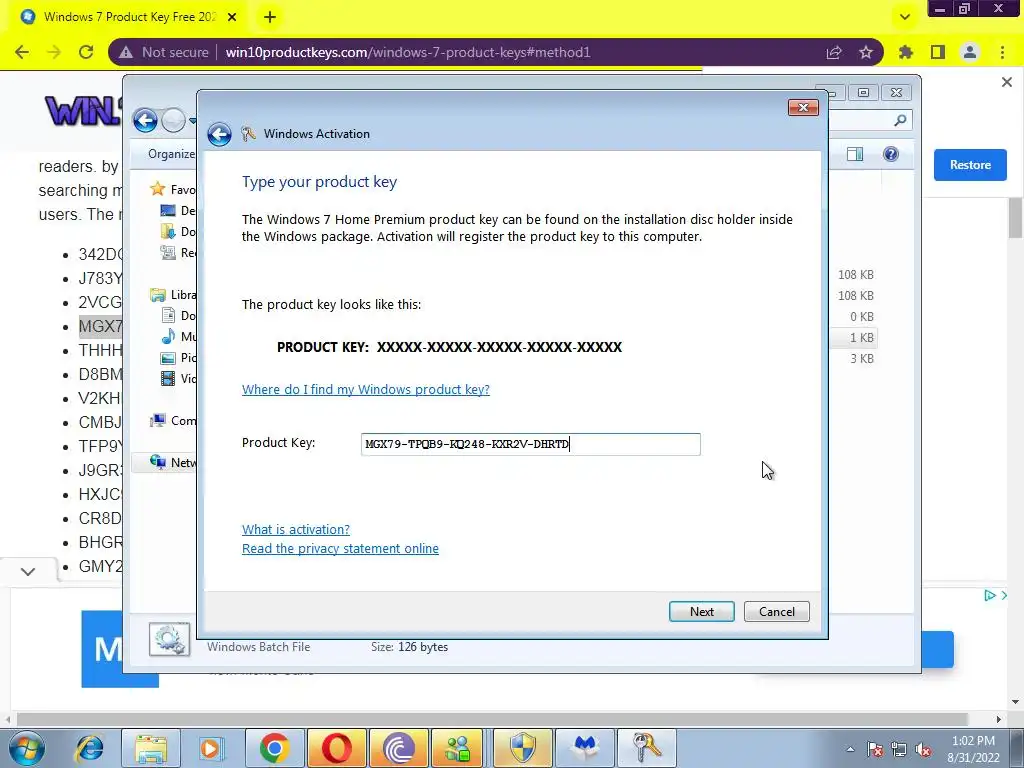Open browser extensions puzzle icon

click(x=906, y=52)
